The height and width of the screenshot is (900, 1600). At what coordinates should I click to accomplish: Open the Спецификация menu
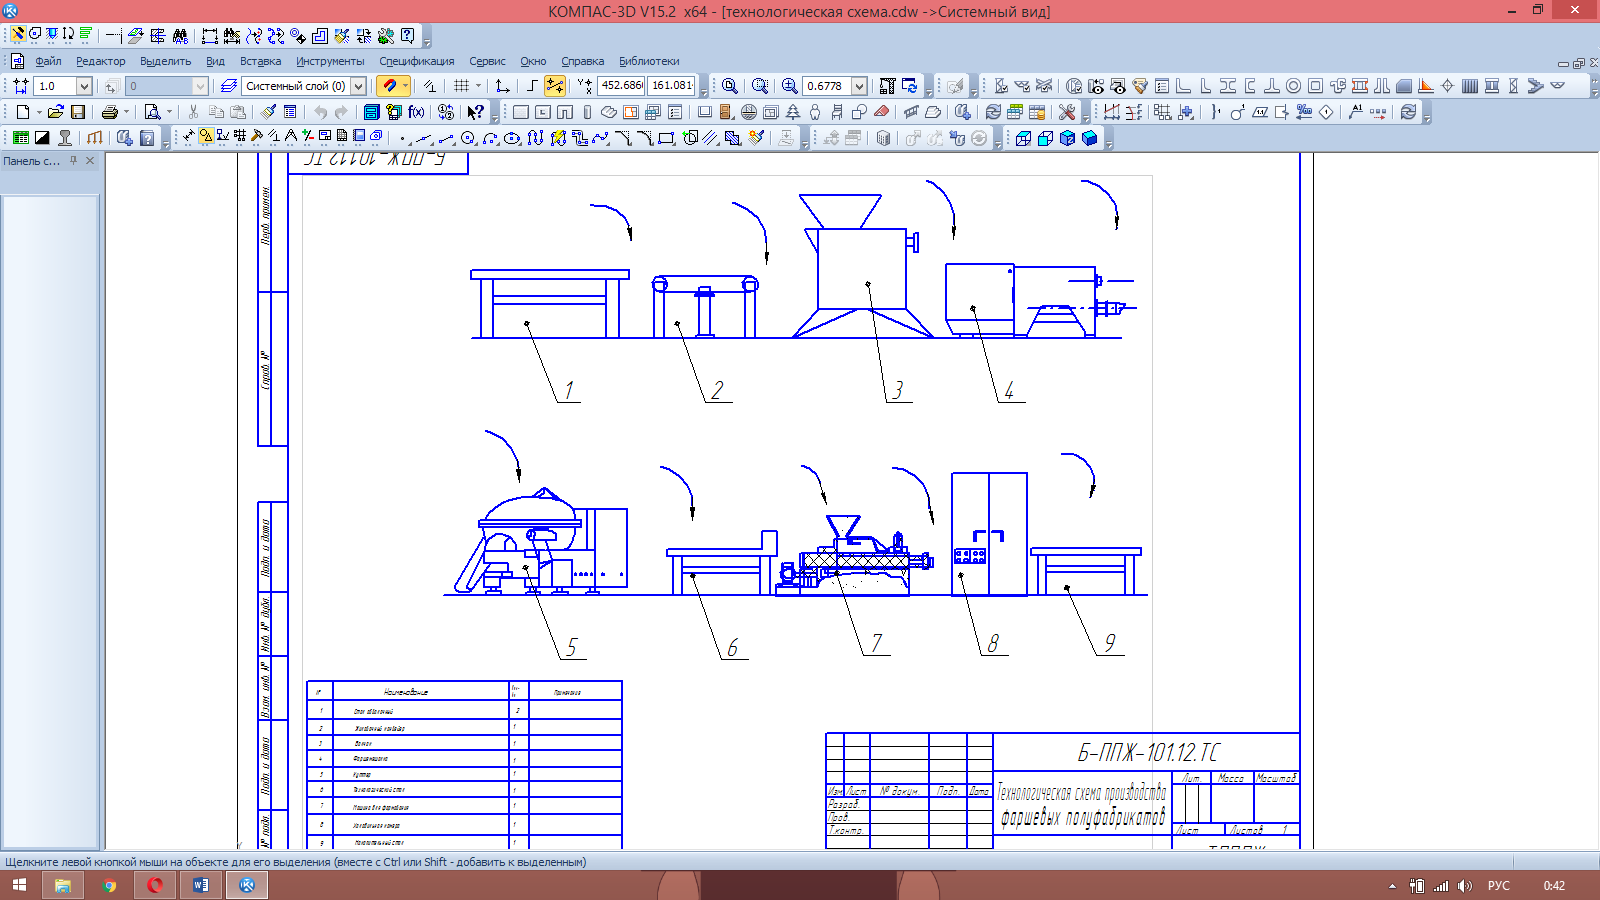417,61
